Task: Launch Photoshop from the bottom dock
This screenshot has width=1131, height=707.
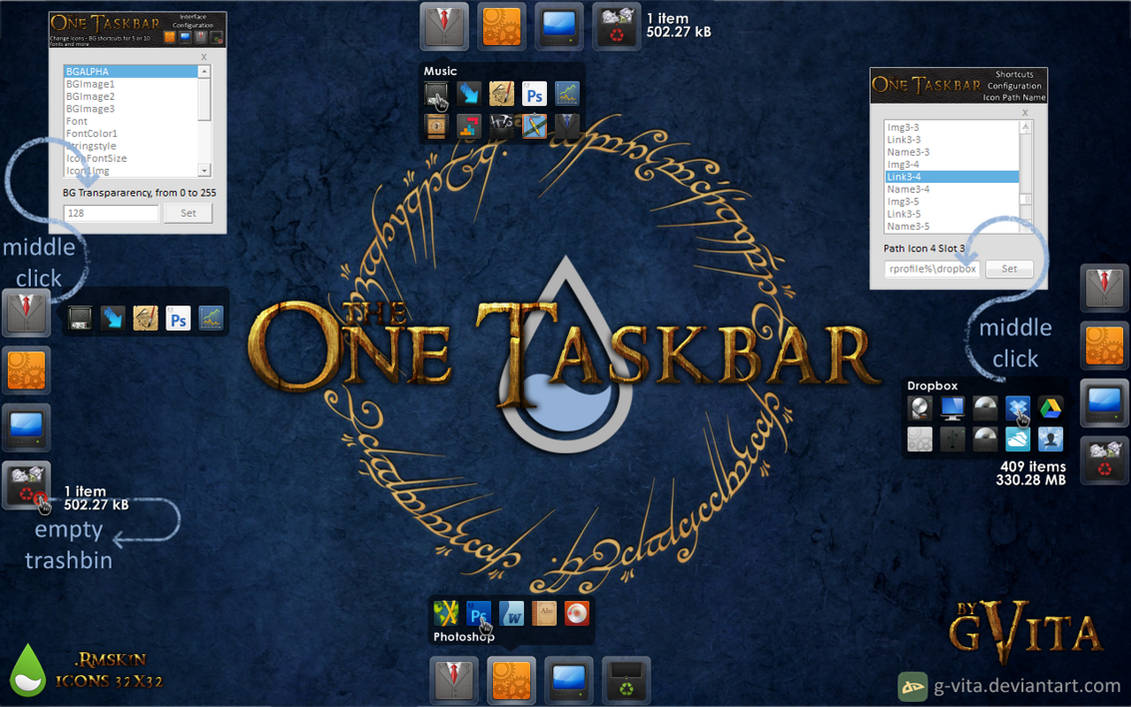Action: click(478, 615)
